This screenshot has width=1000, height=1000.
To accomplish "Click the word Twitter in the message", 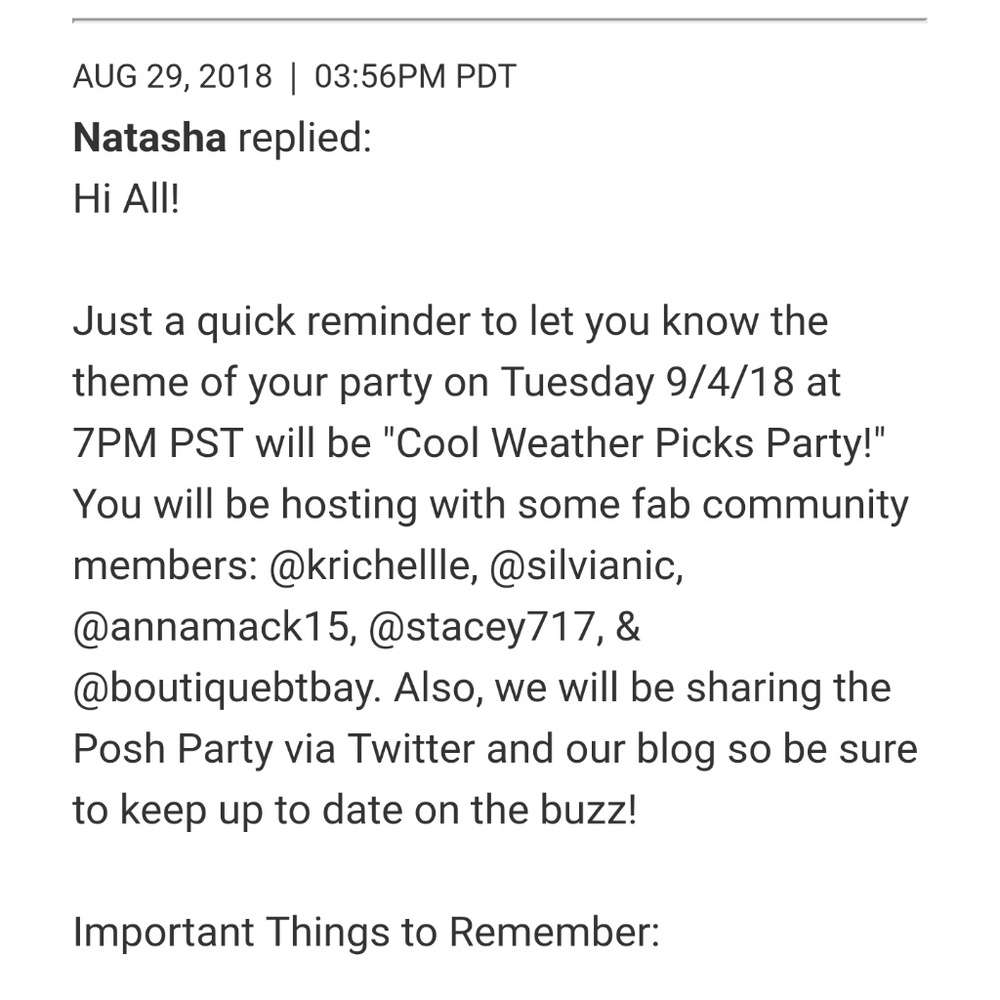I will point(411,749).
